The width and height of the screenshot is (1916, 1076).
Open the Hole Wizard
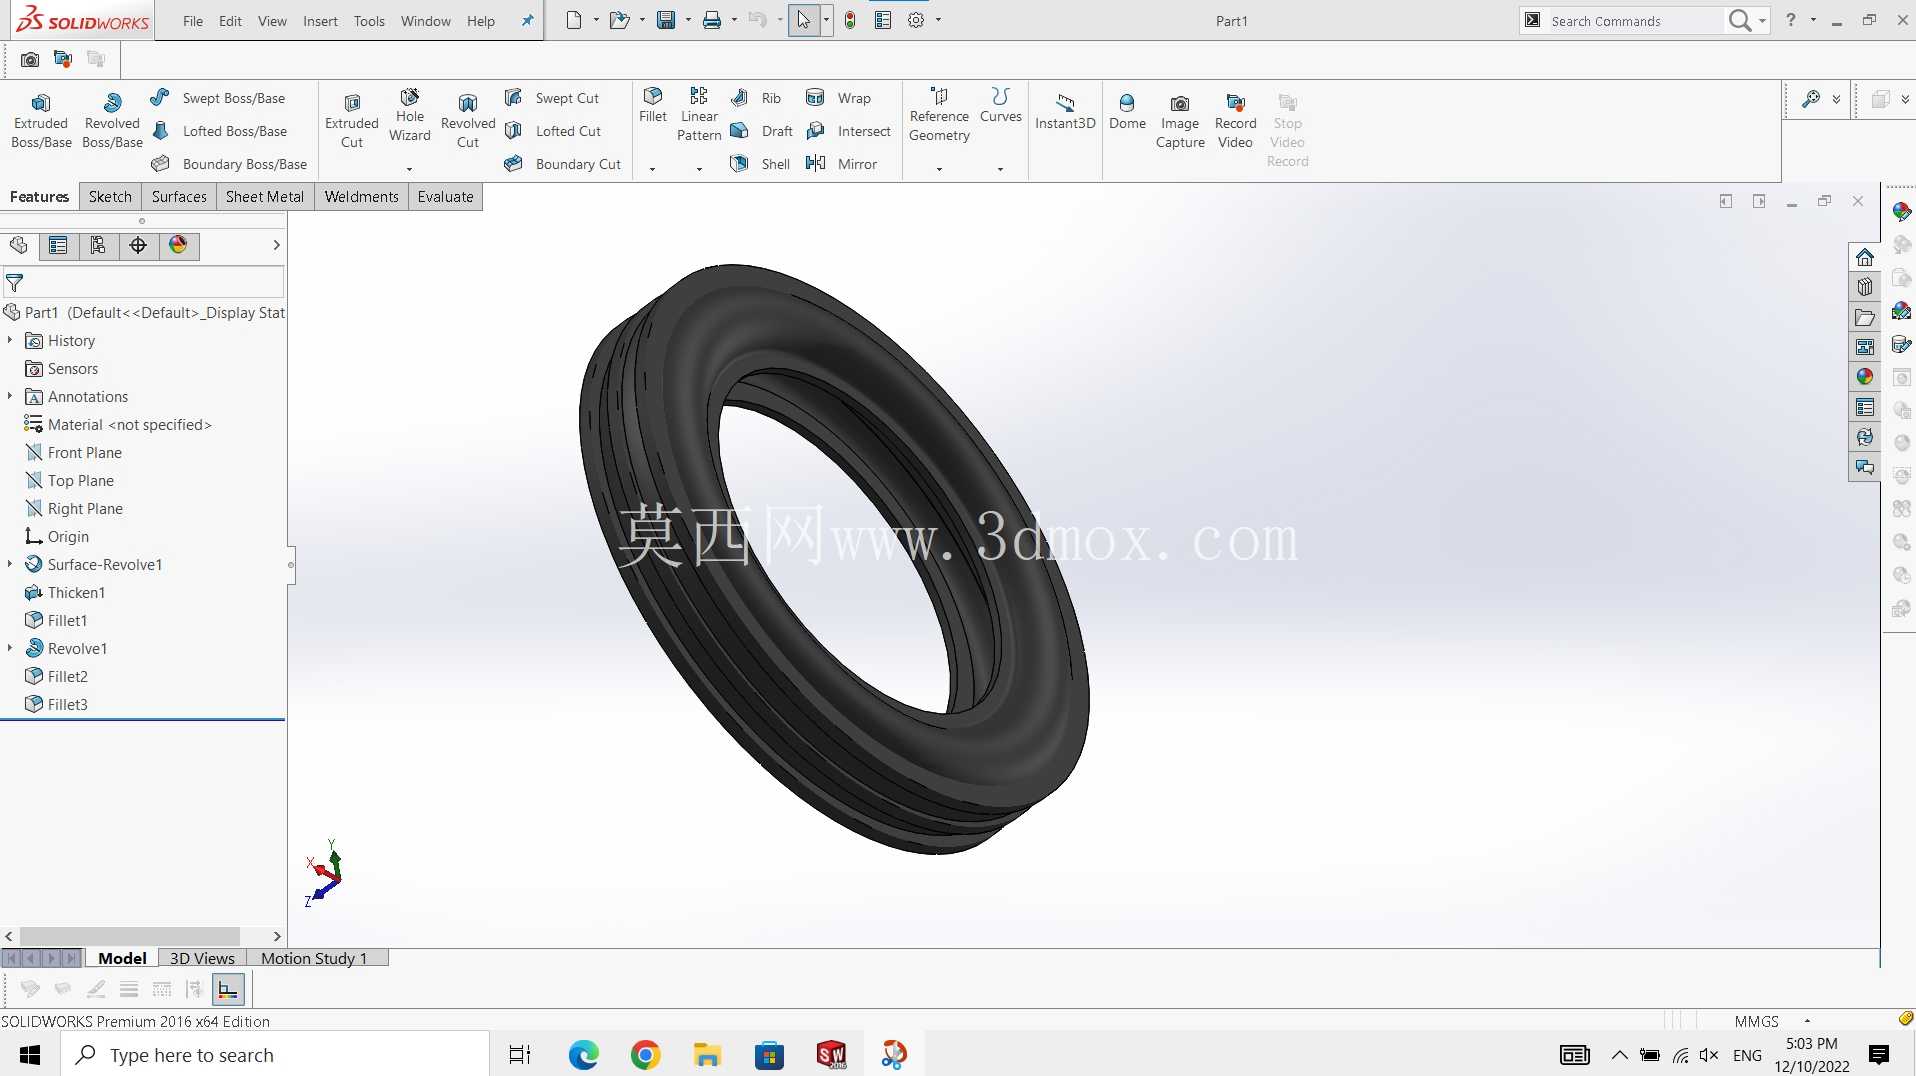click(x=410, y=115)
